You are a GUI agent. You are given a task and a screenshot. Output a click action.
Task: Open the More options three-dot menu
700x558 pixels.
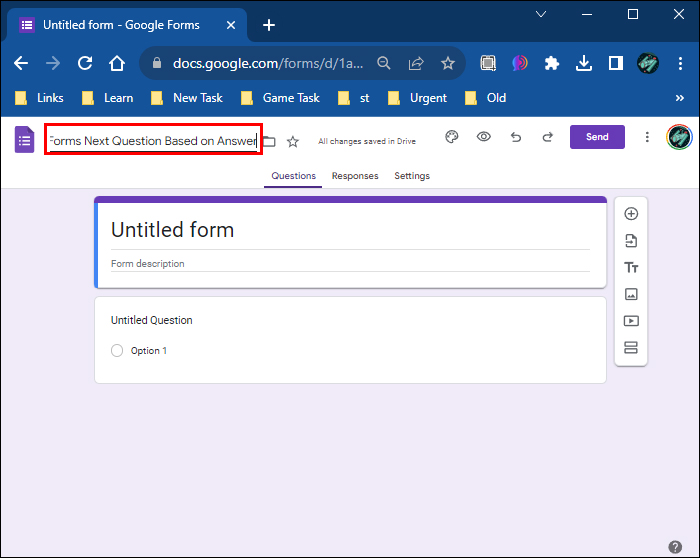point(647,137)
